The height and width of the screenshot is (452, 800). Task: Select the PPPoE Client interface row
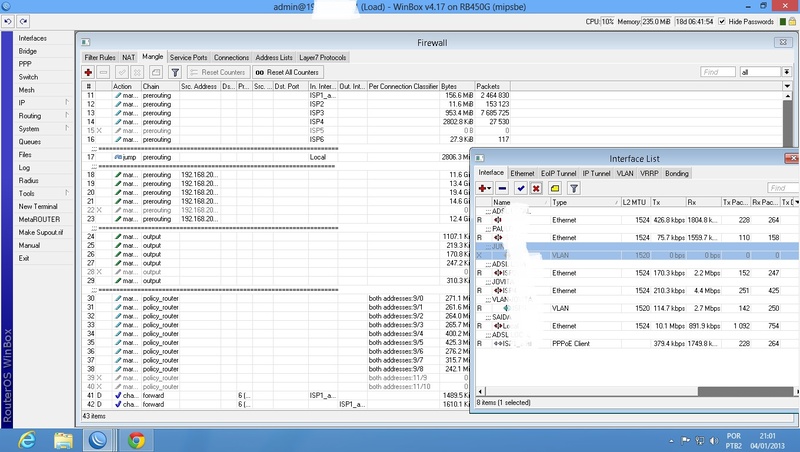[x=637, y=343]
